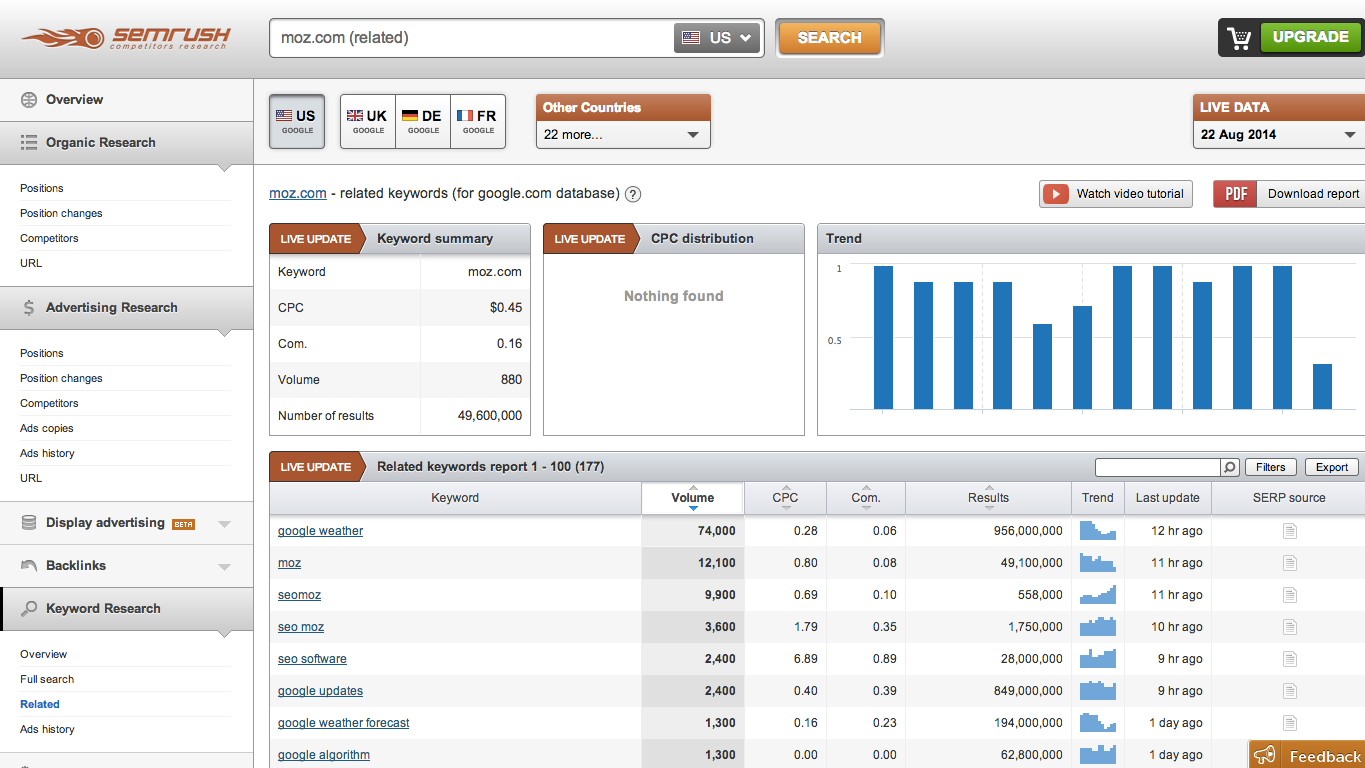Image resolution: width=1365 pixels, height=768 pixels.
Task: Open Organic Research Competitors
Action: pos(49,238)
